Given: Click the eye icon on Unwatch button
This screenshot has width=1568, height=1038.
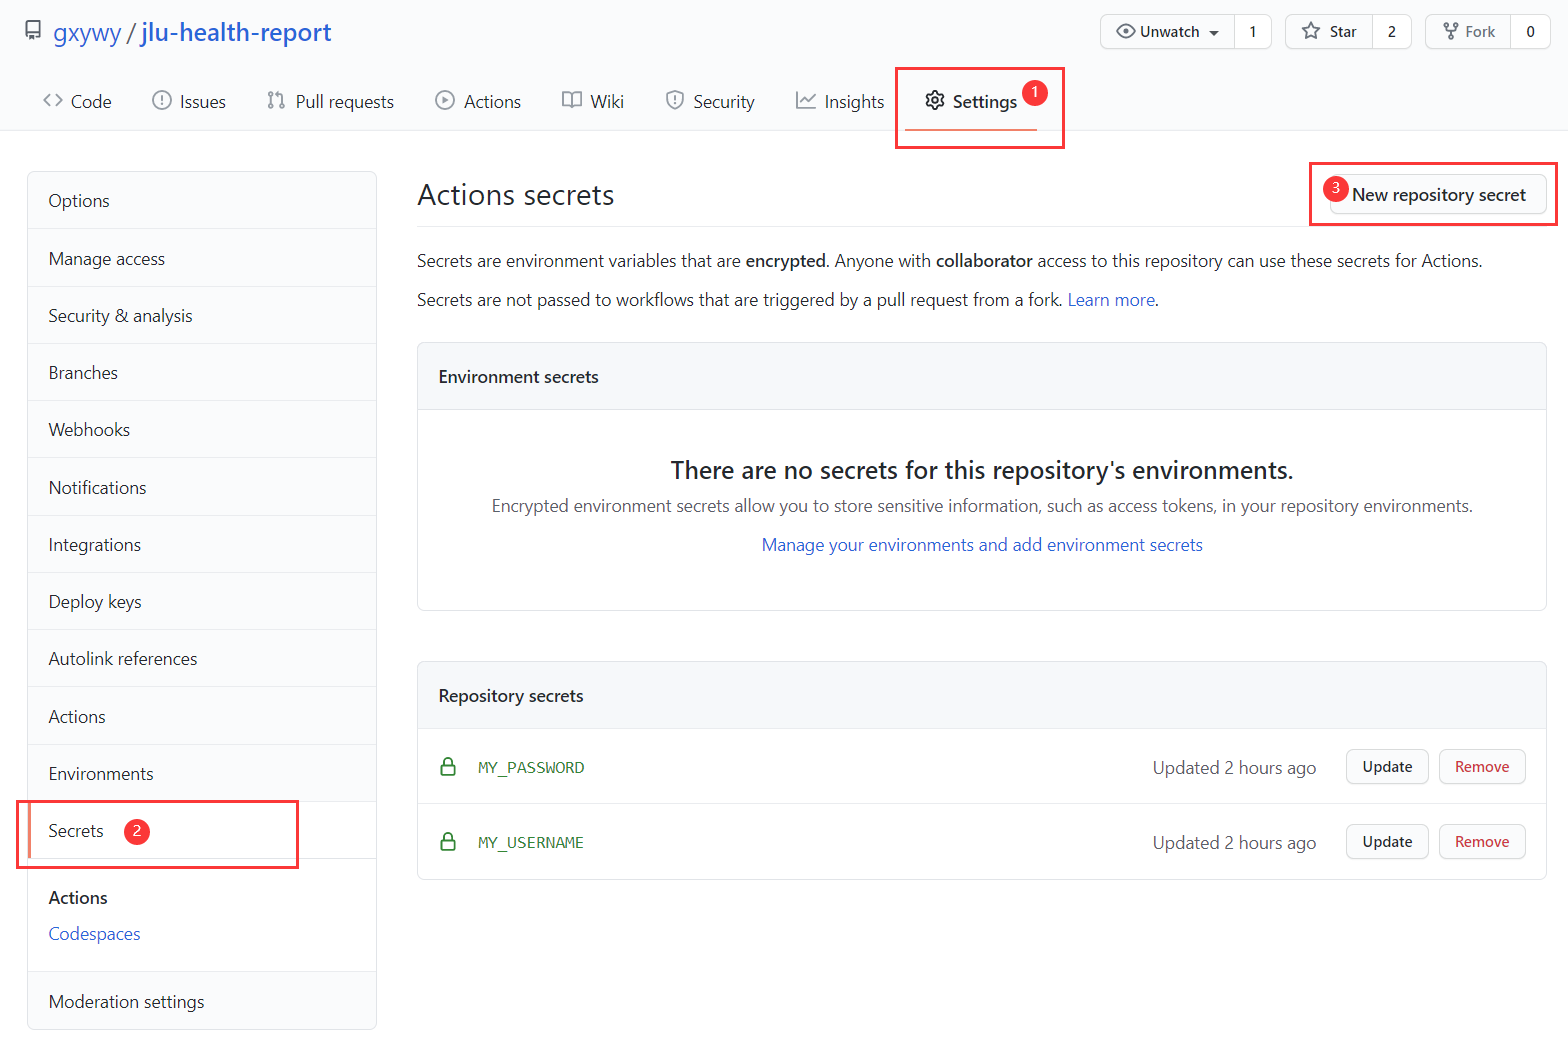Looking at the screenshot, I should coord(1126,31).
